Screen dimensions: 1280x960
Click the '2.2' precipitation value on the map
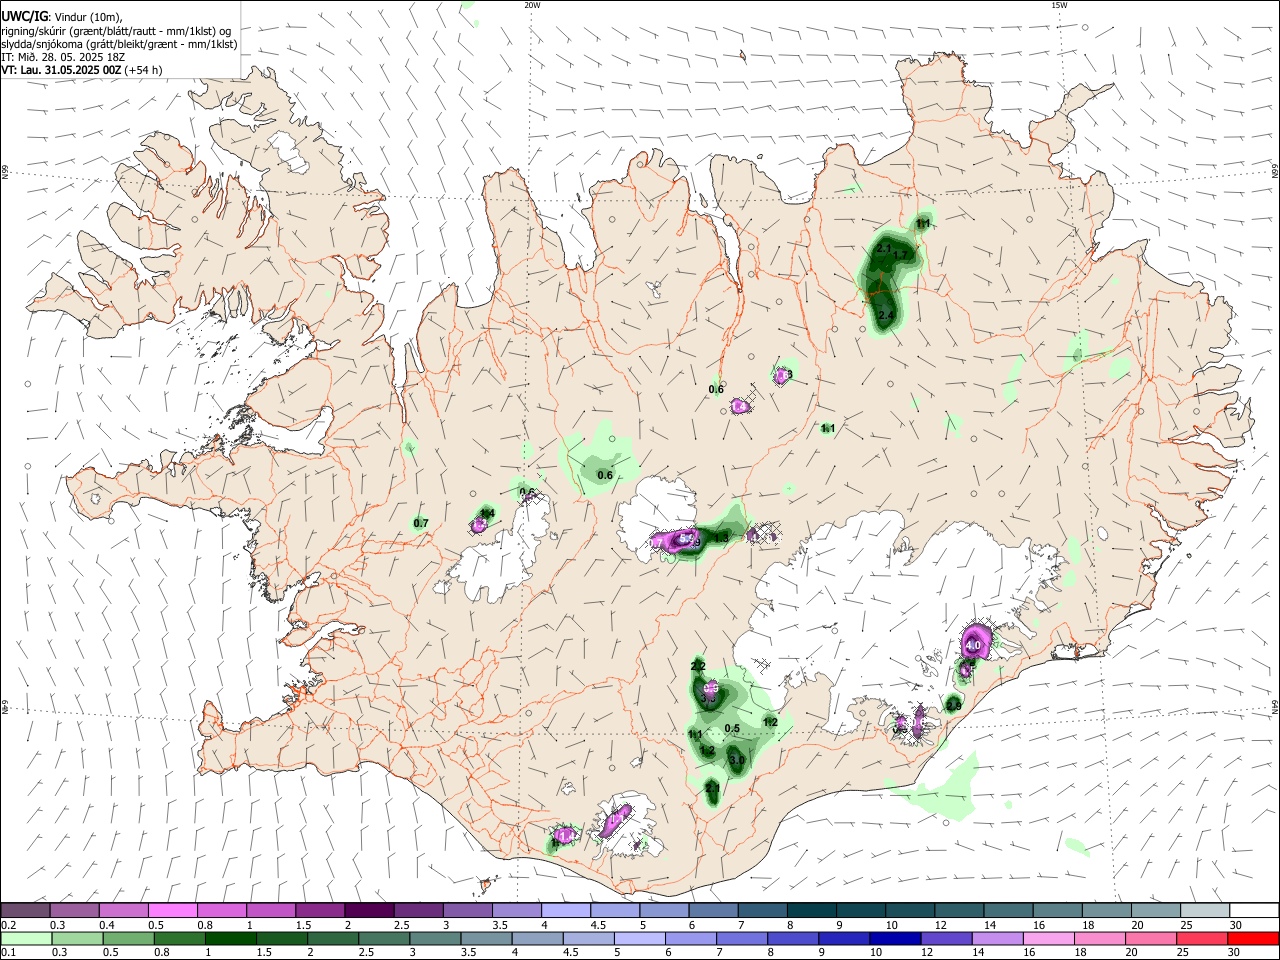[x=699, y=666]
